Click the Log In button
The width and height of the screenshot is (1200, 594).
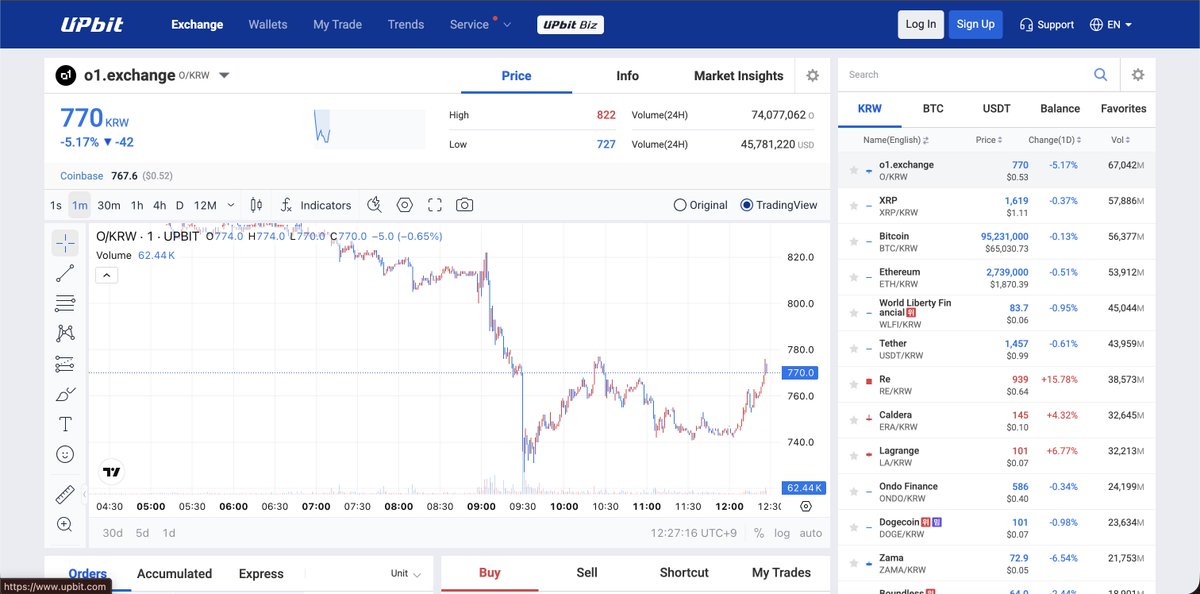921,25
